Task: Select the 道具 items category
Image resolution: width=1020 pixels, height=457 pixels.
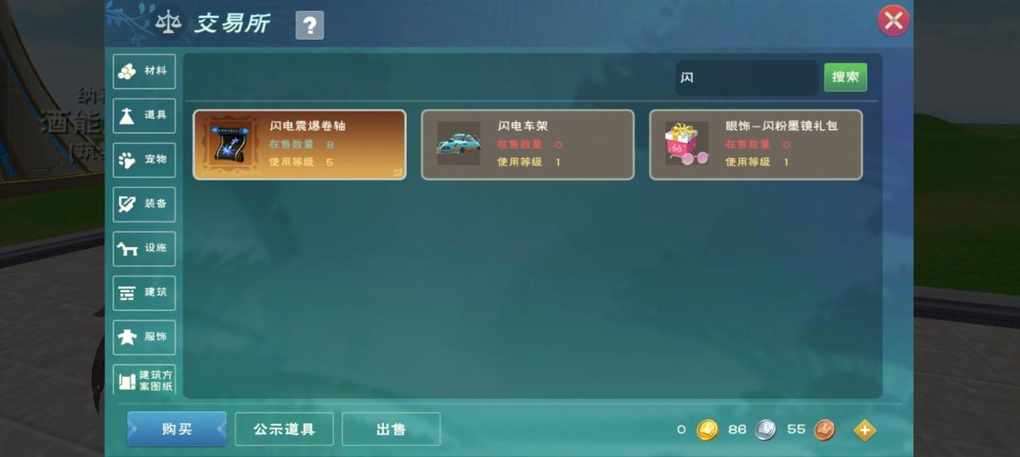Action: click(144, 116)
